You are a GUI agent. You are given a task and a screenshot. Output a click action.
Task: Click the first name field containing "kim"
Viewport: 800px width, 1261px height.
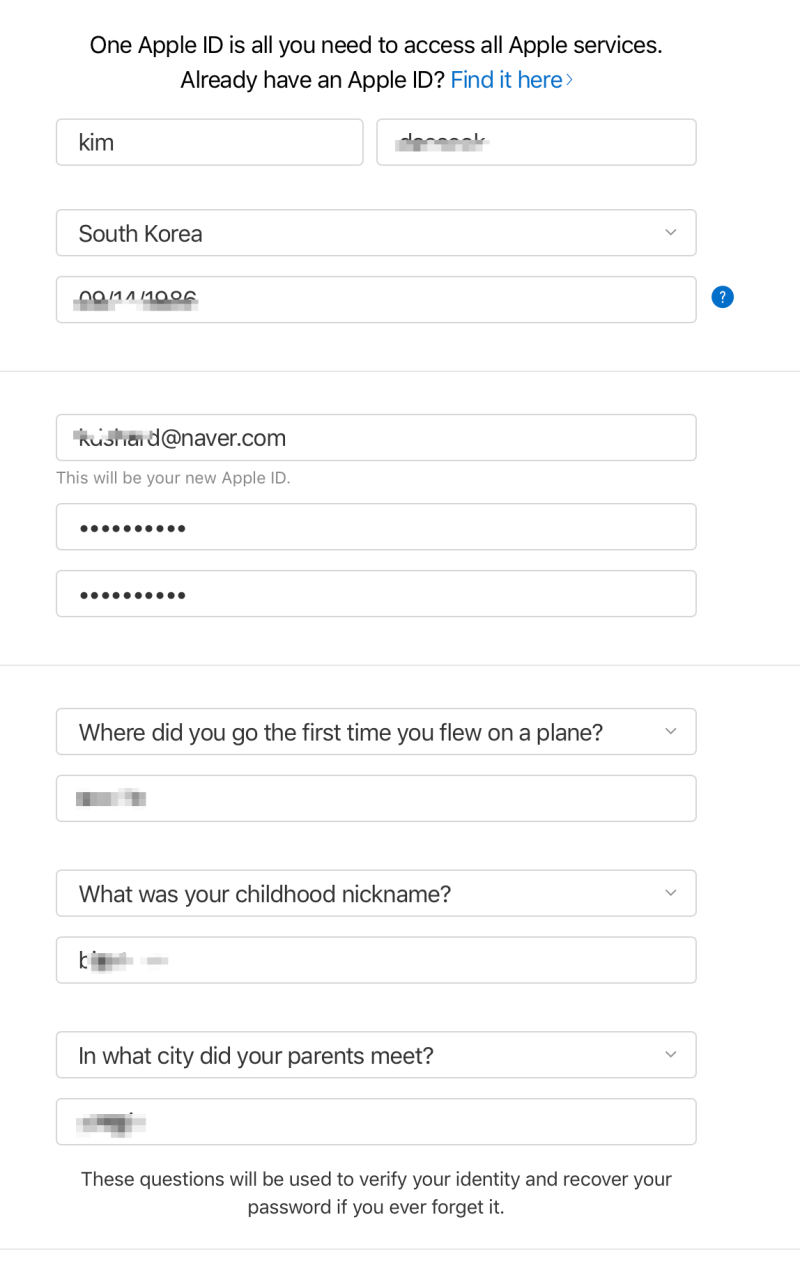[209, 142]
